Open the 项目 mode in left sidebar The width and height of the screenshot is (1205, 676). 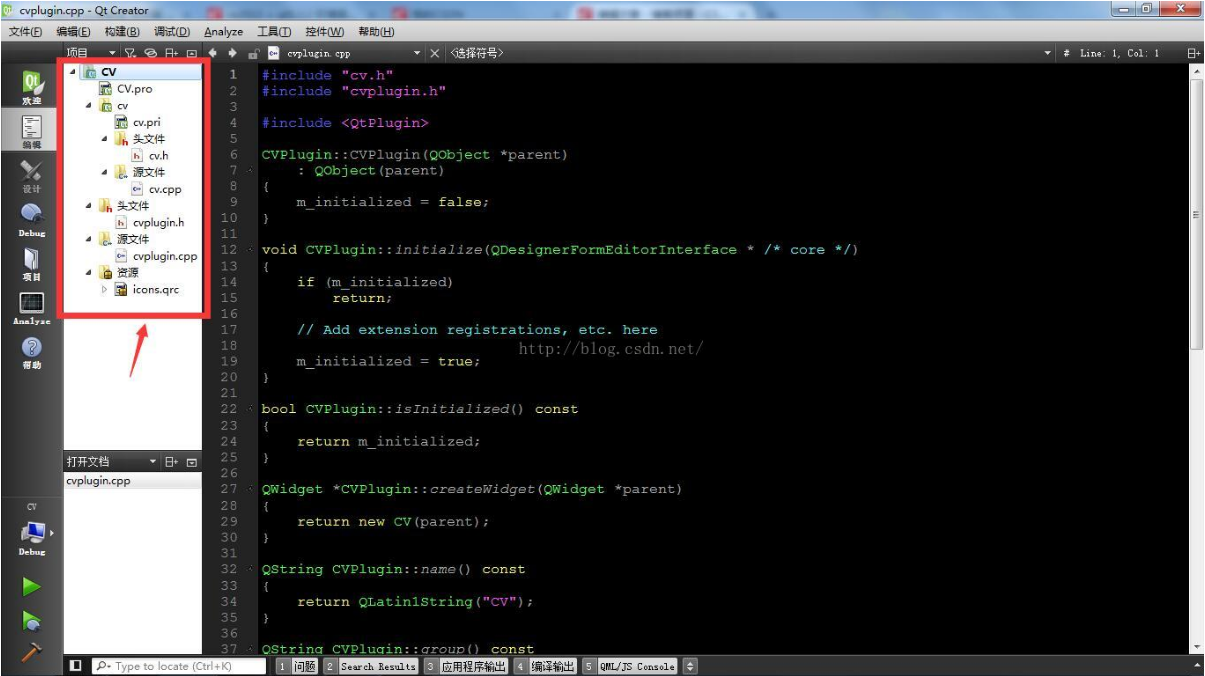tap(32, 263)
